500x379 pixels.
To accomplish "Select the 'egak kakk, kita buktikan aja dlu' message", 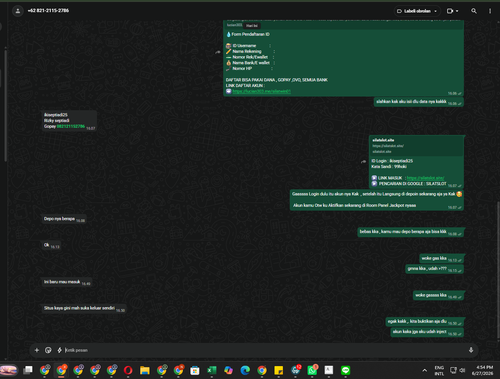I will (x=425, y=322).
